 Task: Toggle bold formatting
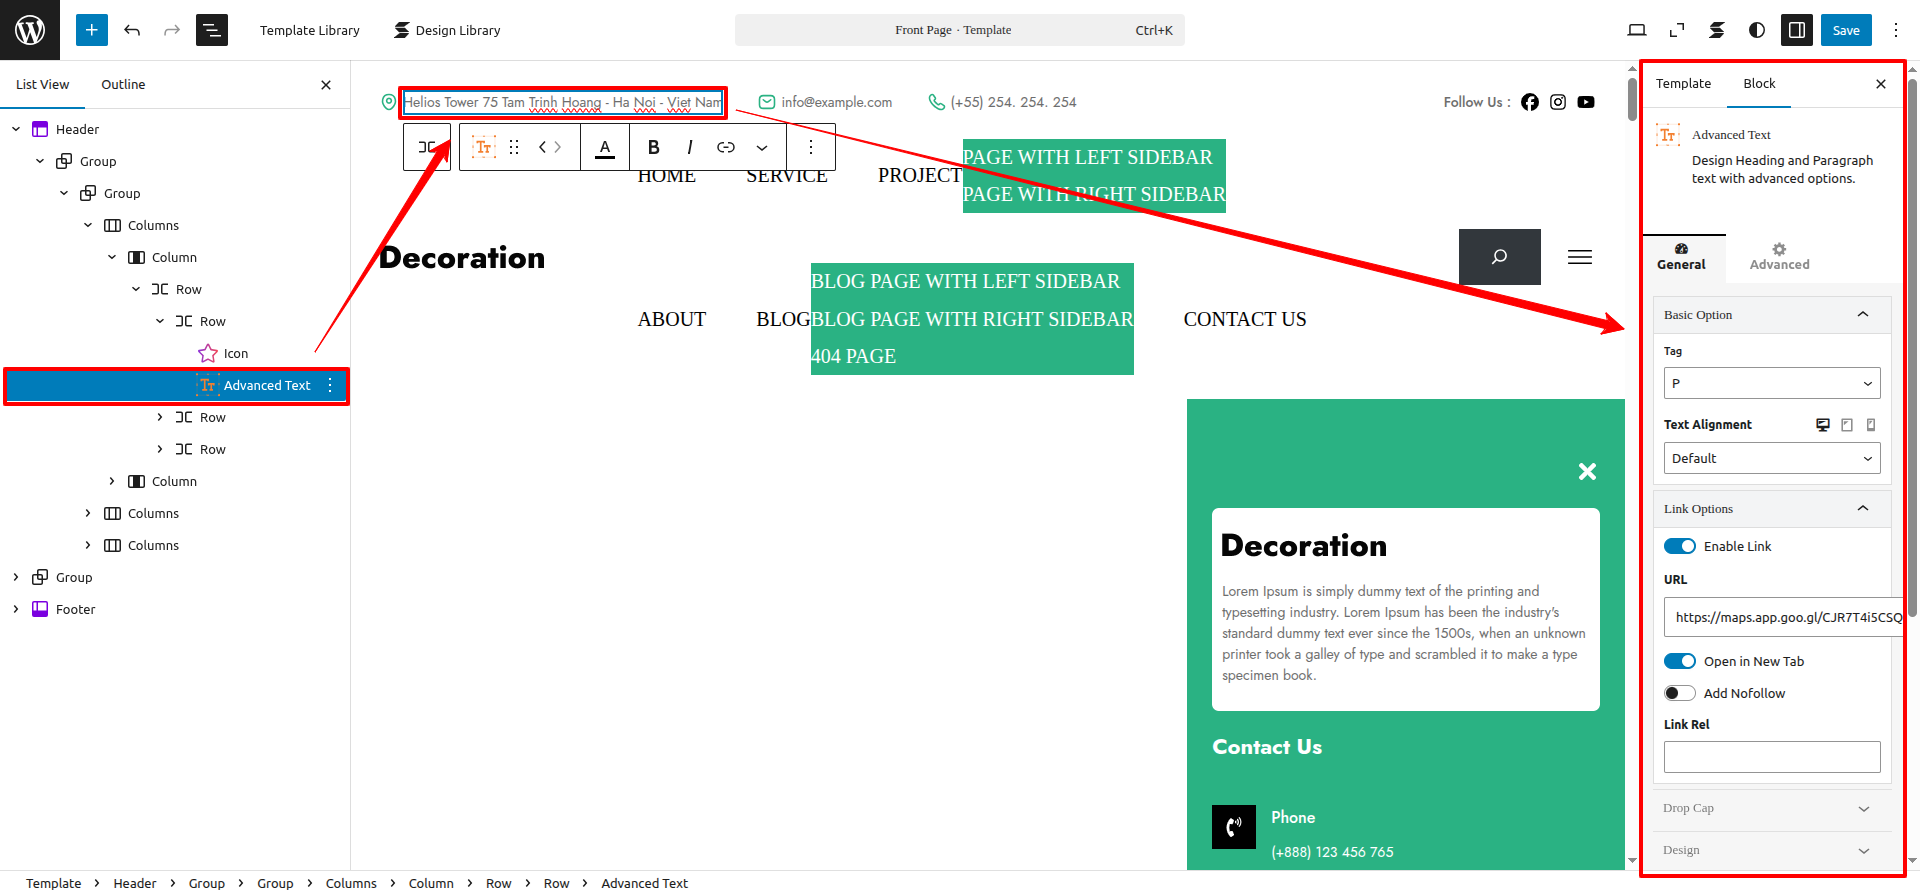click(x=653, y=147)
